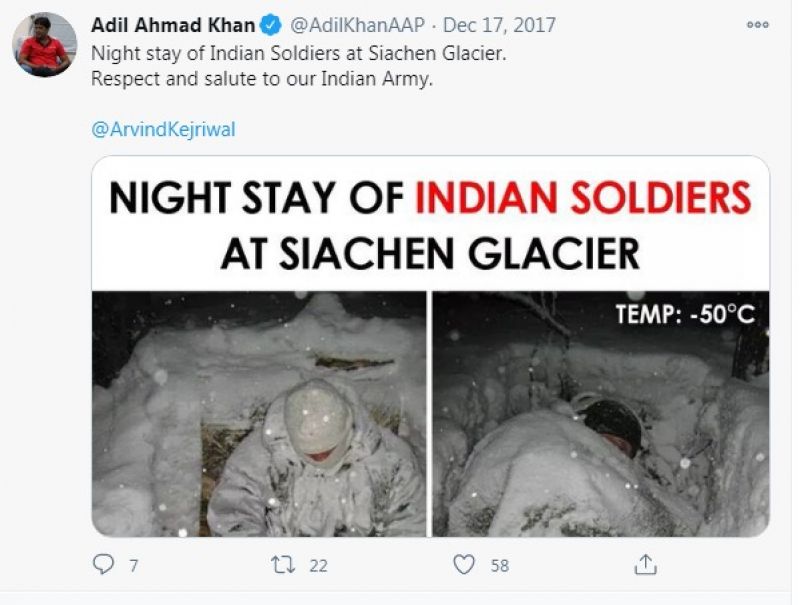Viewport: 800px width, 605px height.
Task: Click the reply speech bubble icon
Action: tap(104, 565)
